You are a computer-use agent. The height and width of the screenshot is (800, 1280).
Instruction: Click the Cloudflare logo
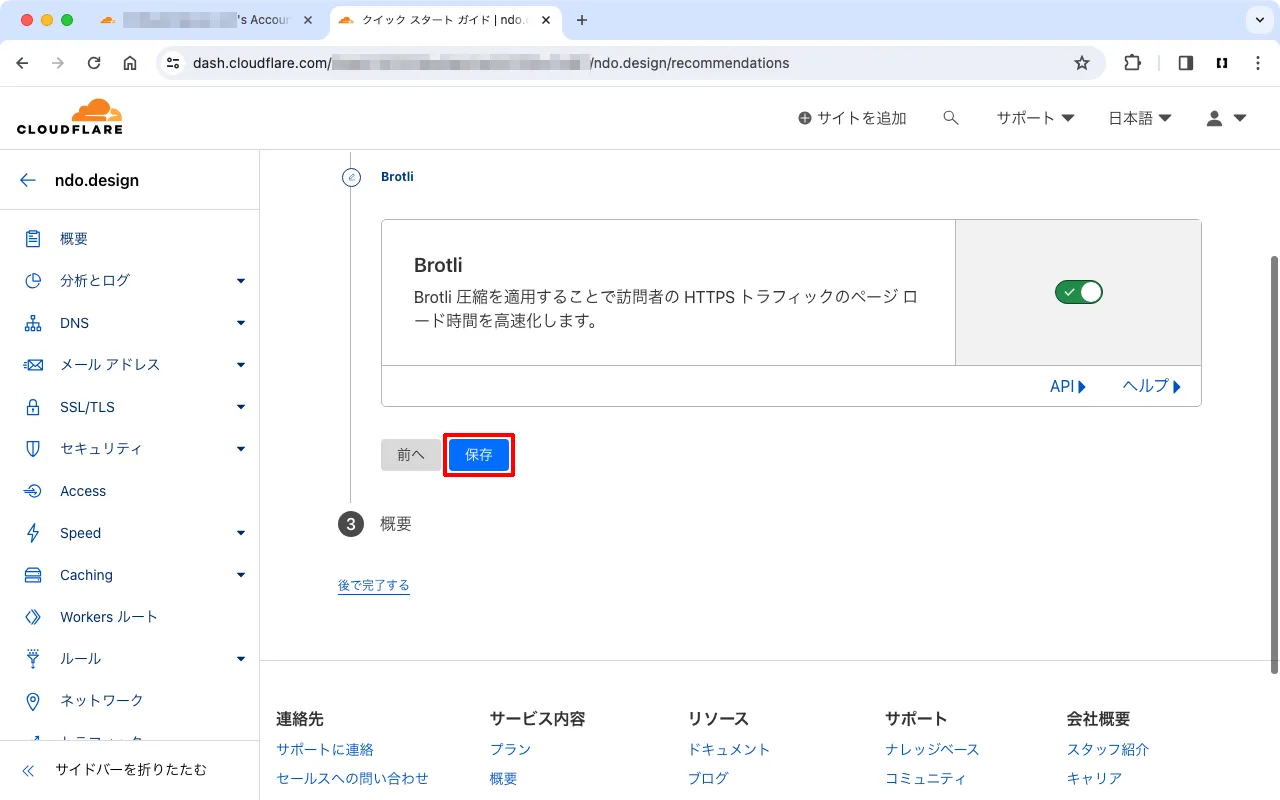coord(70,117)
